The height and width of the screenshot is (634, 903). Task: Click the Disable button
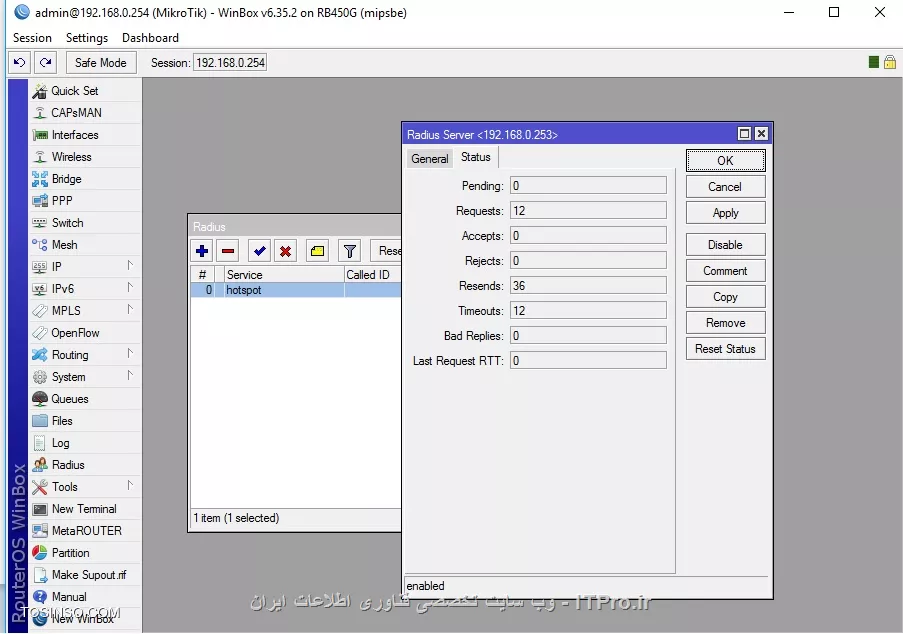click(x=726, y=245)
